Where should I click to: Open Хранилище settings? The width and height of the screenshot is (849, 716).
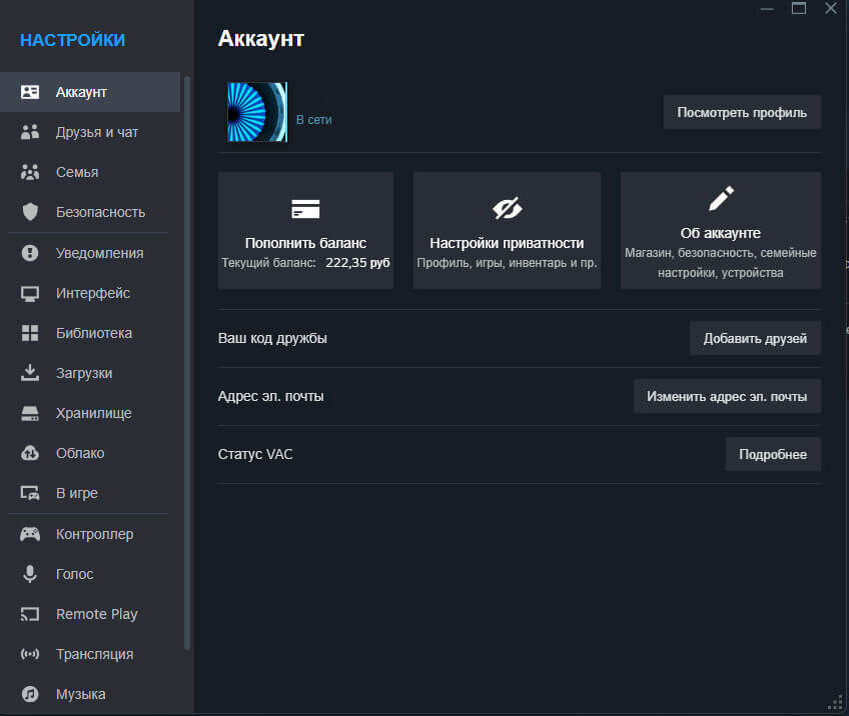90,413
